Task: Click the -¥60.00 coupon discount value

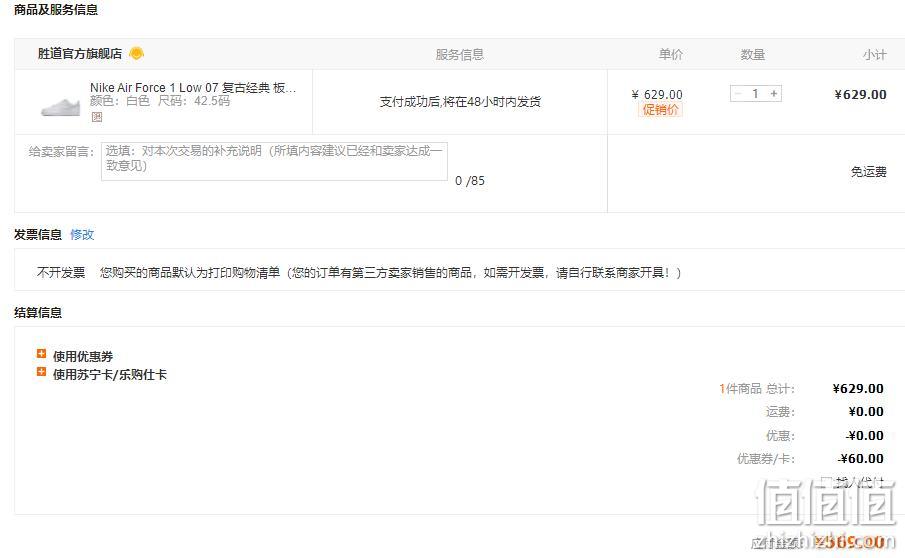Action: [861, 459]
